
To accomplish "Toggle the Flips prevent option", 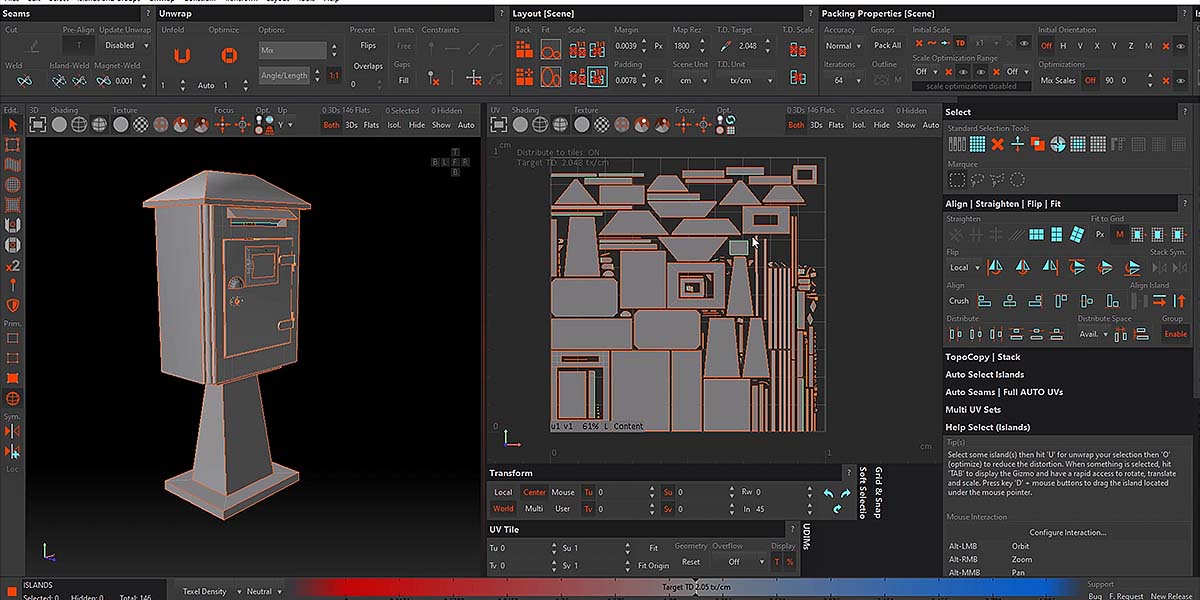I will 368,46.
